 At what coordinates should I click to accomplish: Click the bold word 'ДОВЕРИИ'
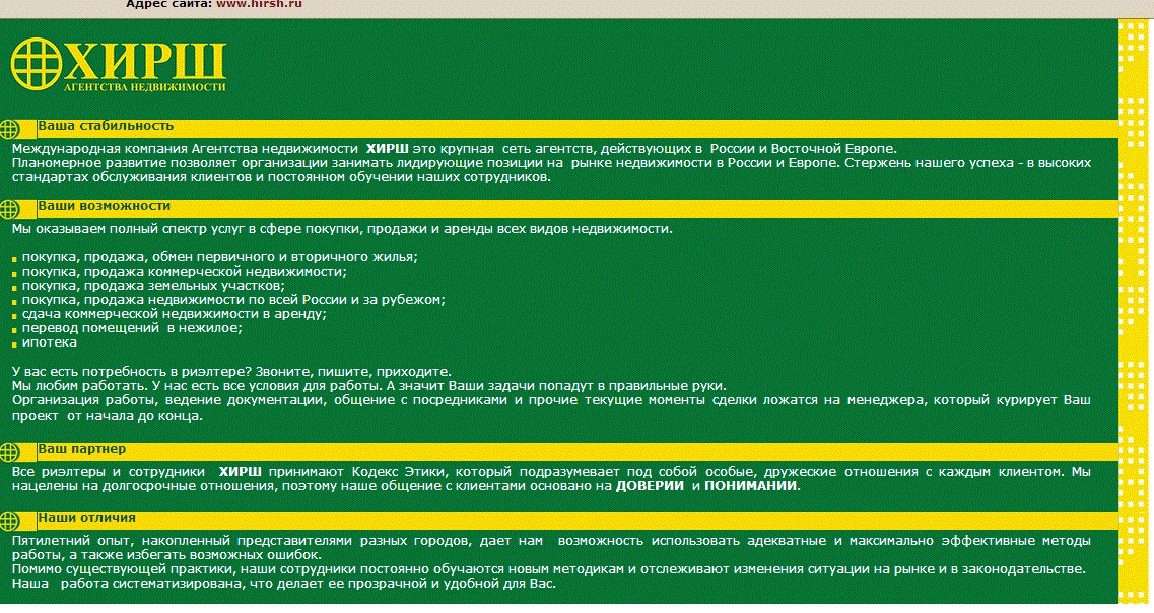tap(650, 486)
